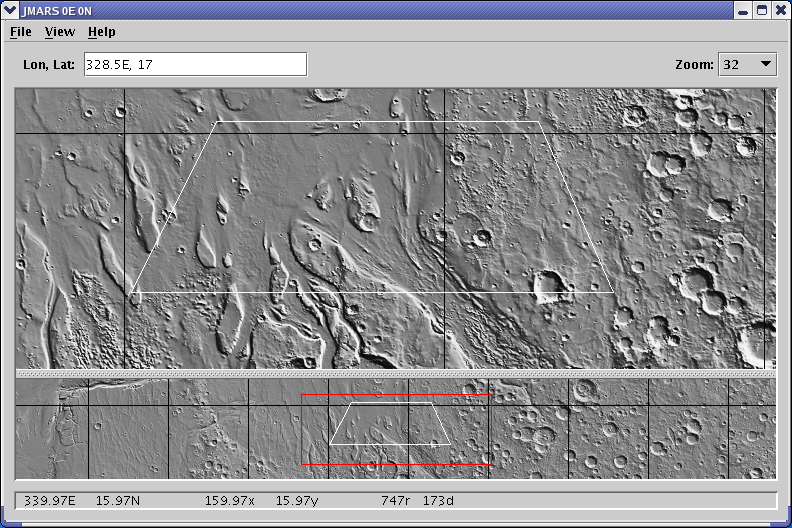Image resolution: width=792 pixels, height=528 pixels.
Task: Click the status value 159.97x
Action: [229, 501]
